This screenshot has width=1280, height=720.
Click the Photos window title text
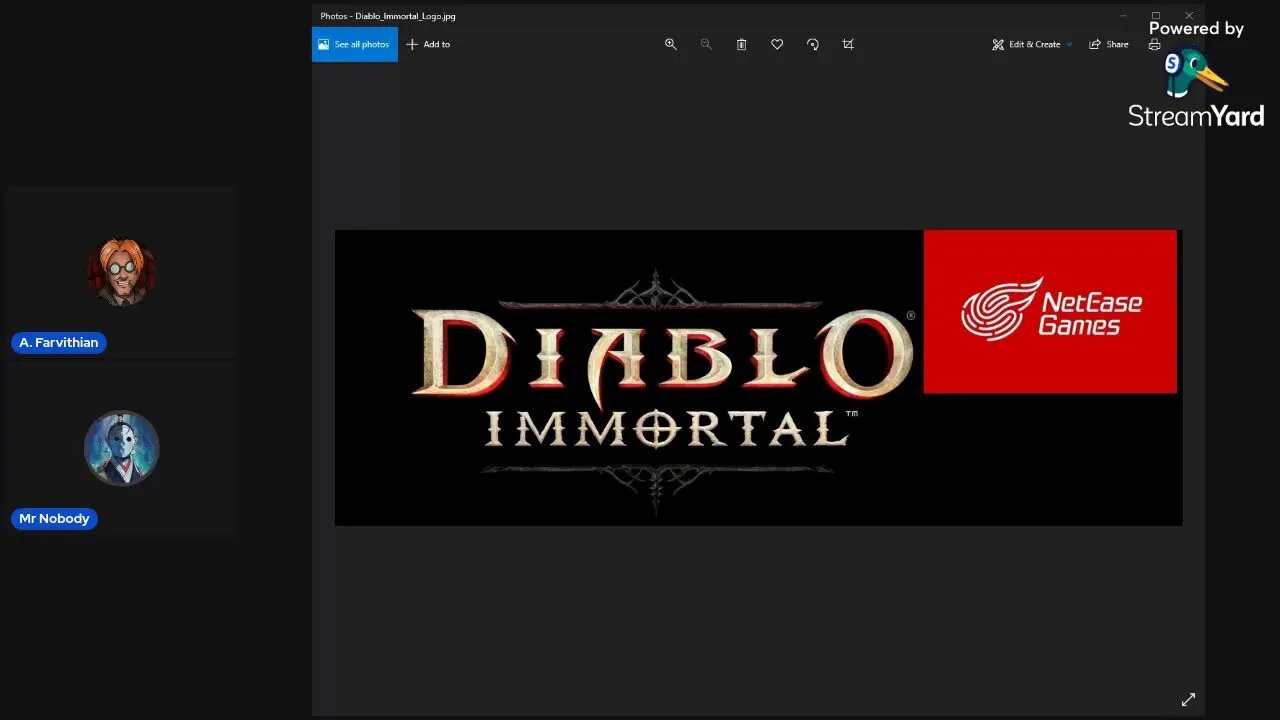(x=388, y=16)
